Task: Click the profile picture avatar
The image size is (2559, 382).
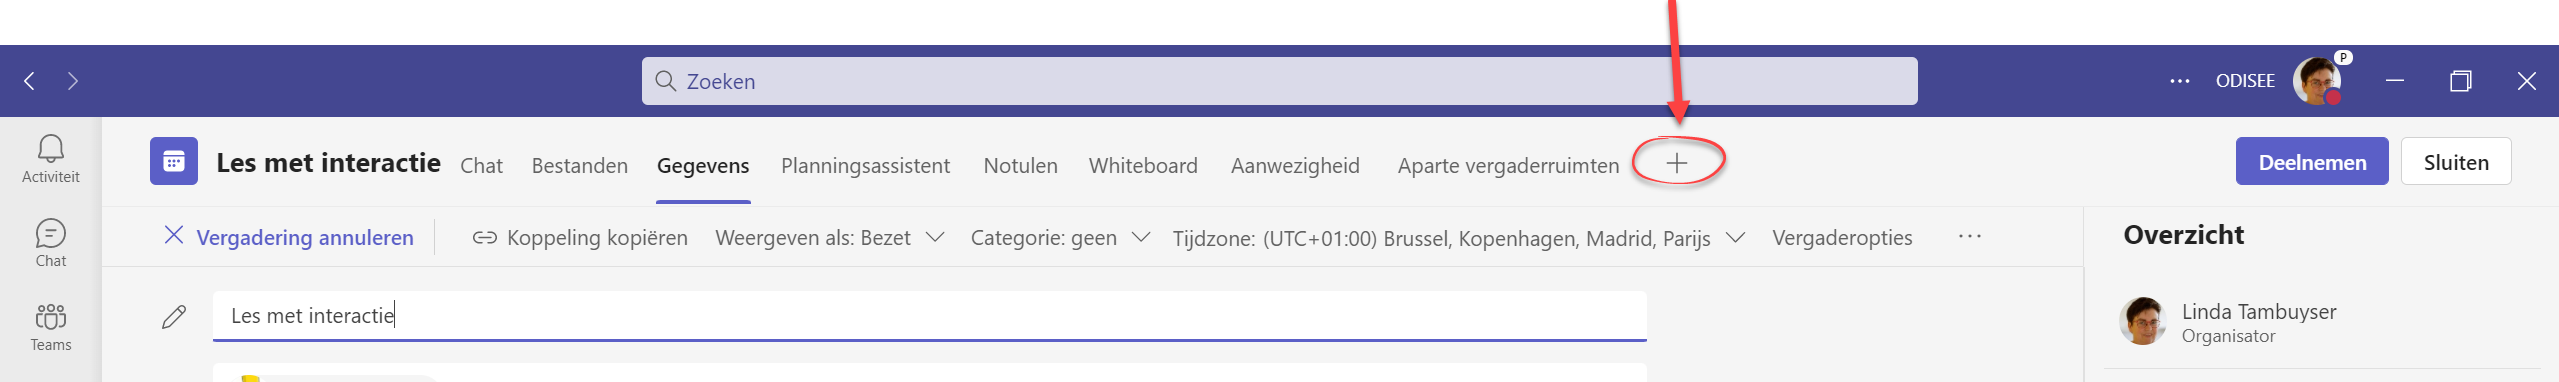Action: (x=2317, y=81)
